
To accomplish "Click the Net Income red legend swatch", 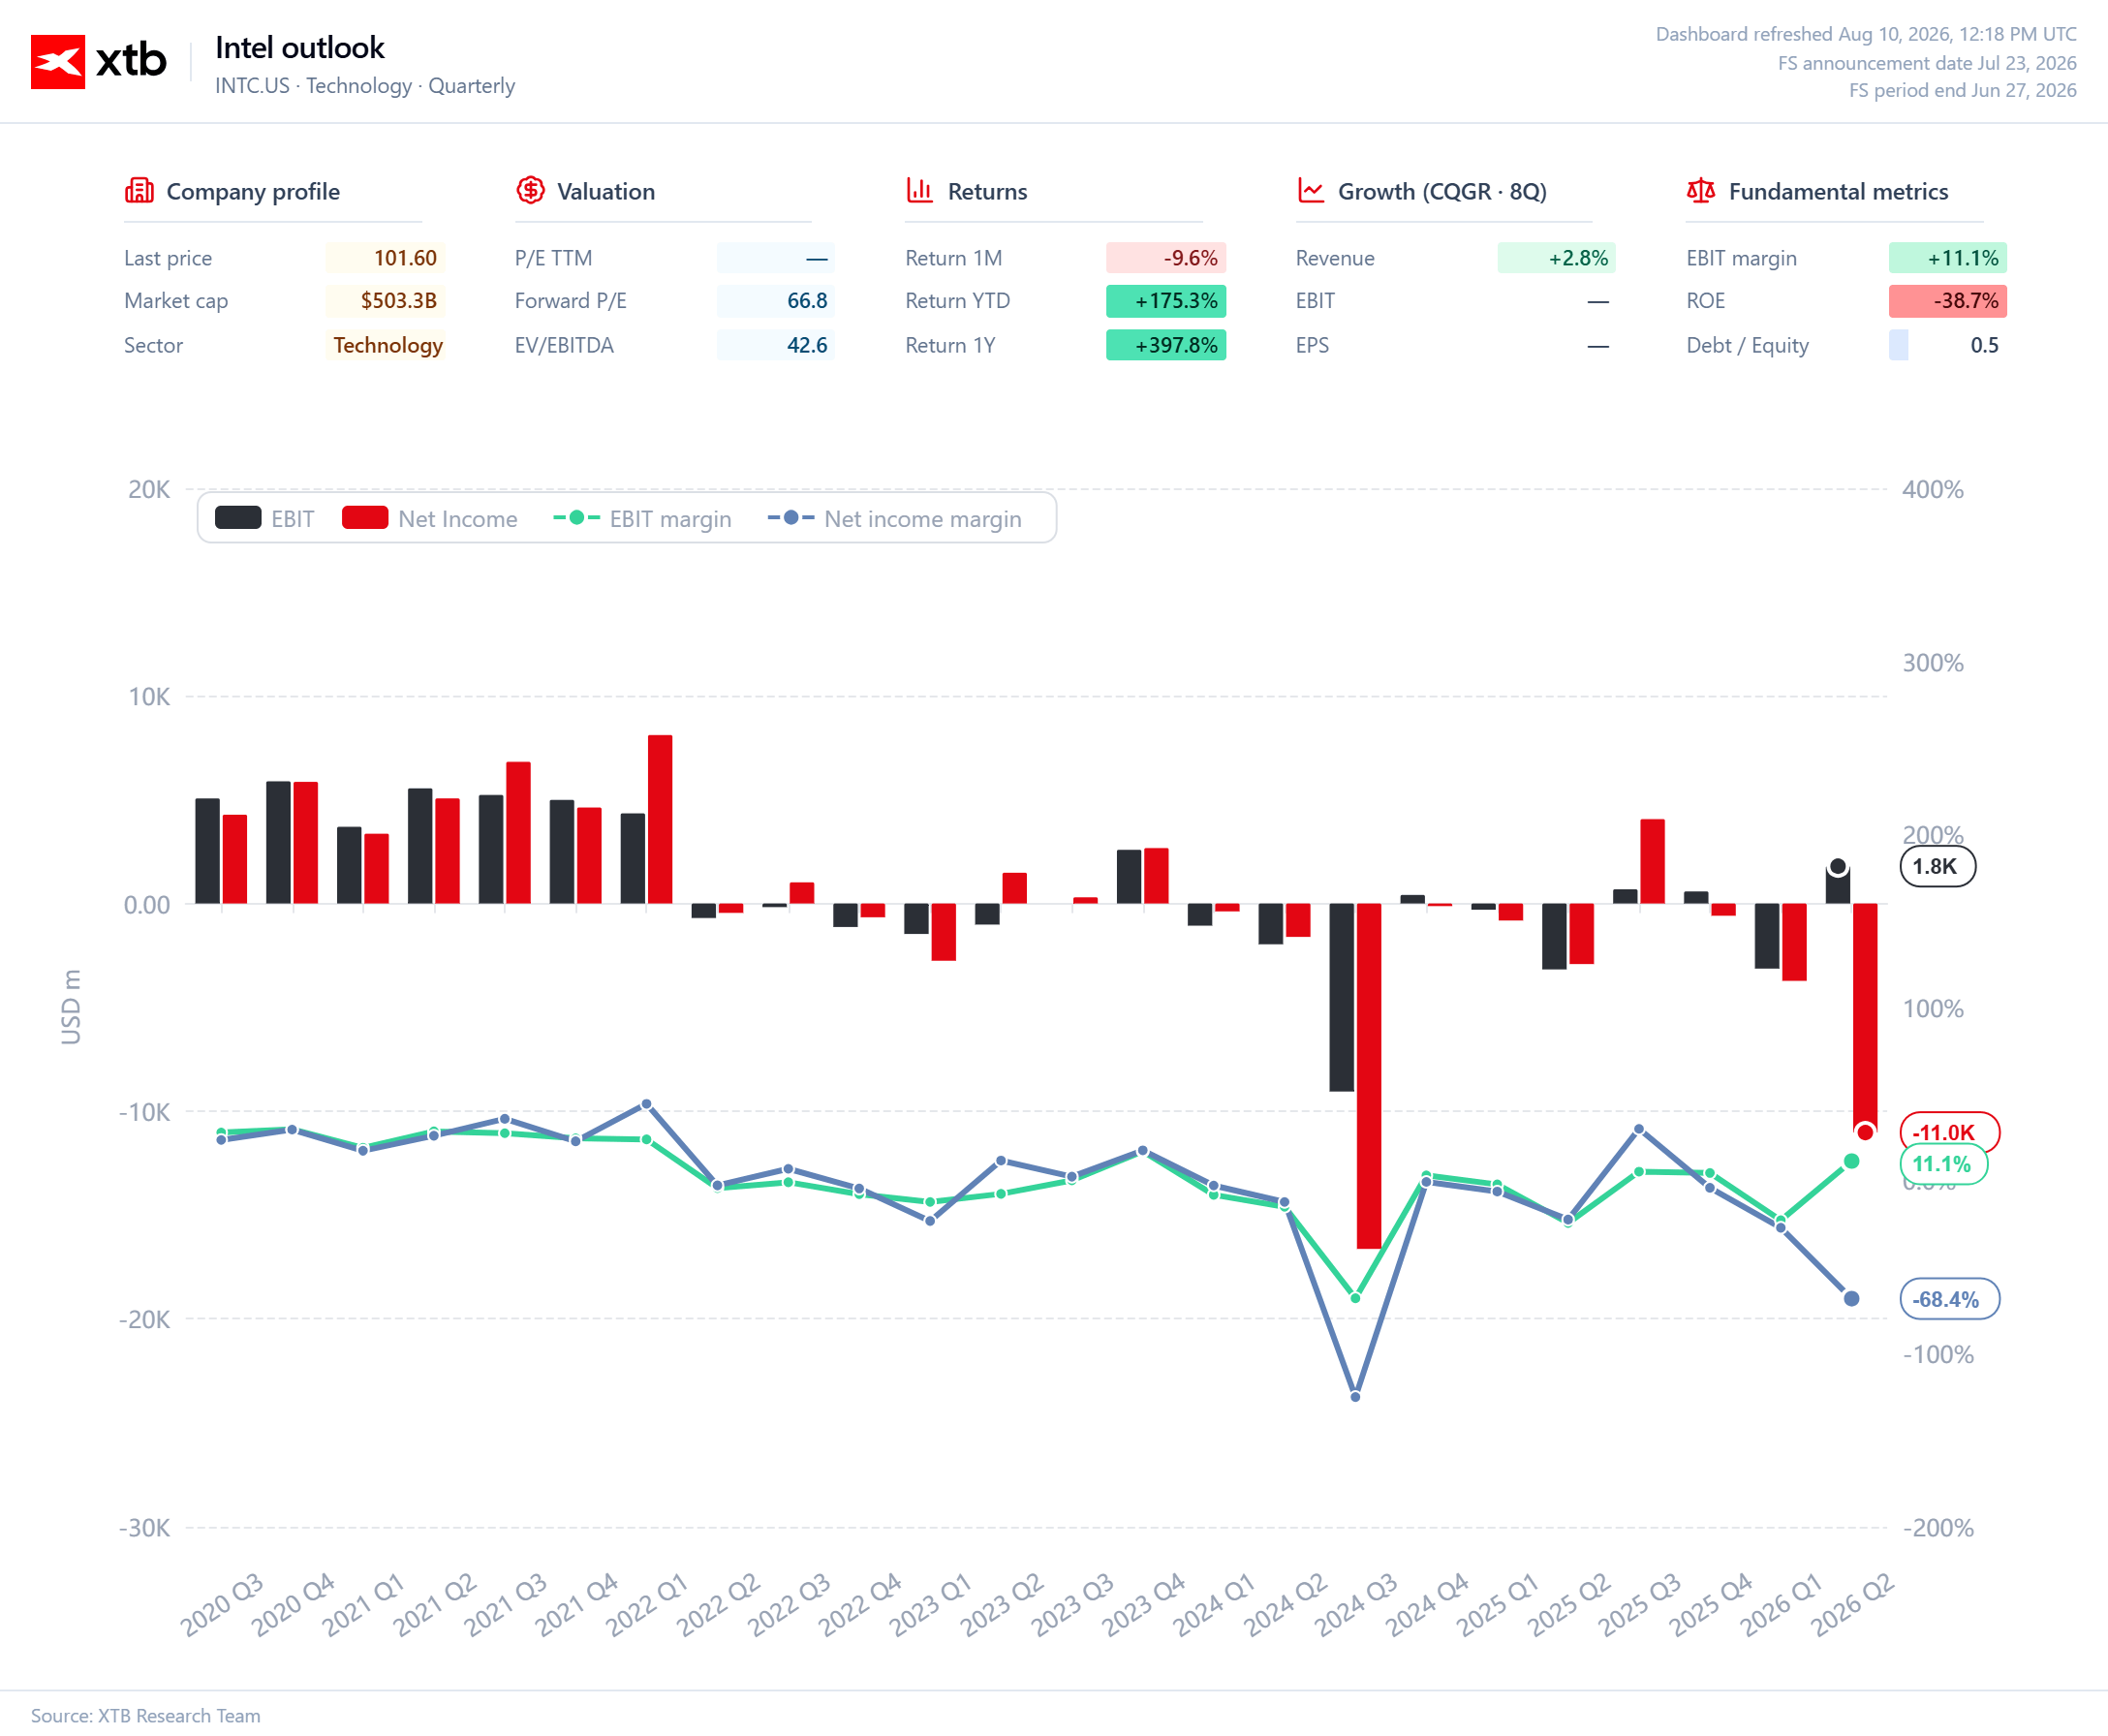I will 365,518.
